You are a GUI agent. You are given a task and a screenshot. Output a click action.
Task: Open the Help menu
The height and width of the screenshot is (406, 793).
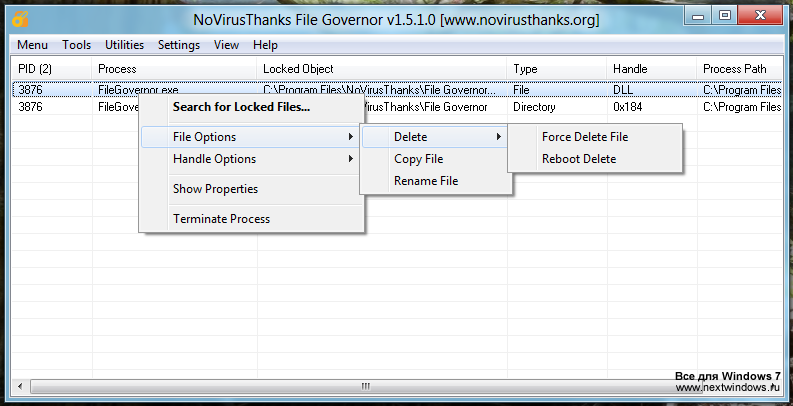(x=265, y=45)
